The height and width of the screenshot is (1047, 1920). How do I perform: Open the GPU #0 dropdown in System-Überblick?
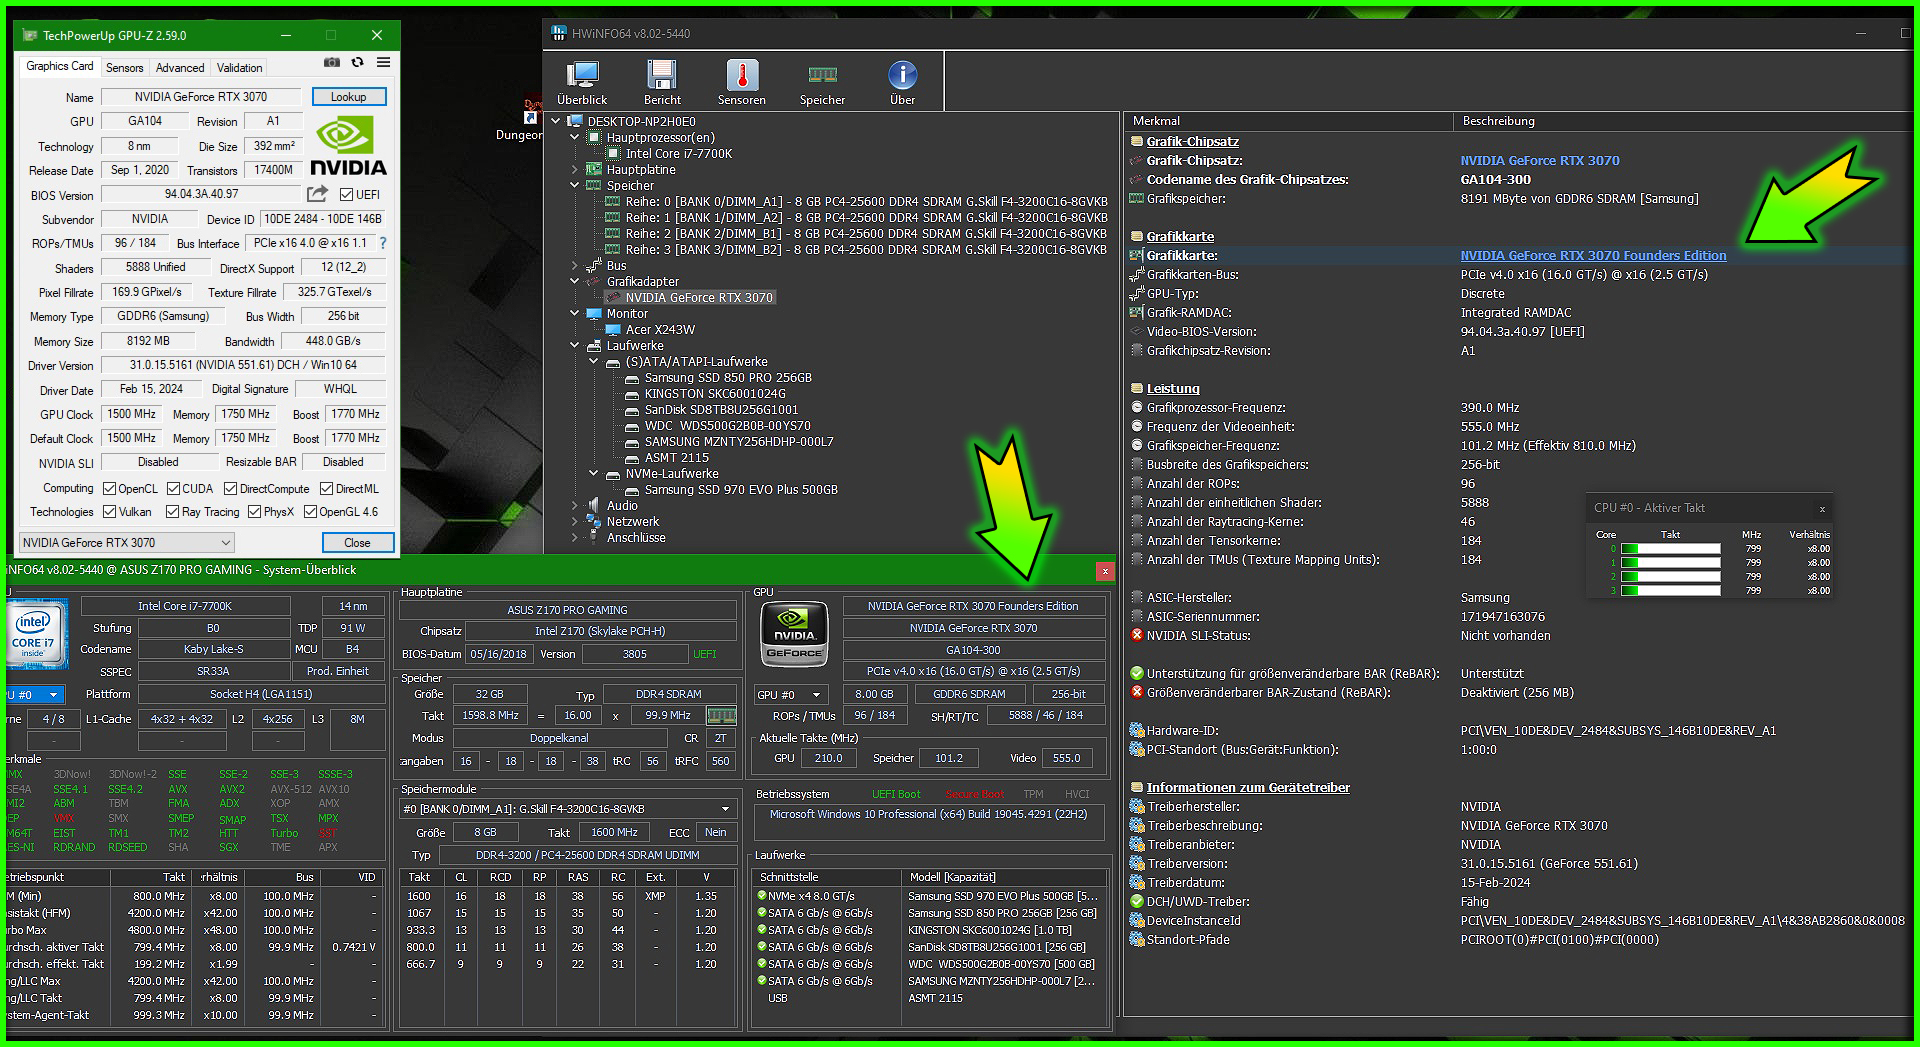pyautogui.click(x=790, y=694)
